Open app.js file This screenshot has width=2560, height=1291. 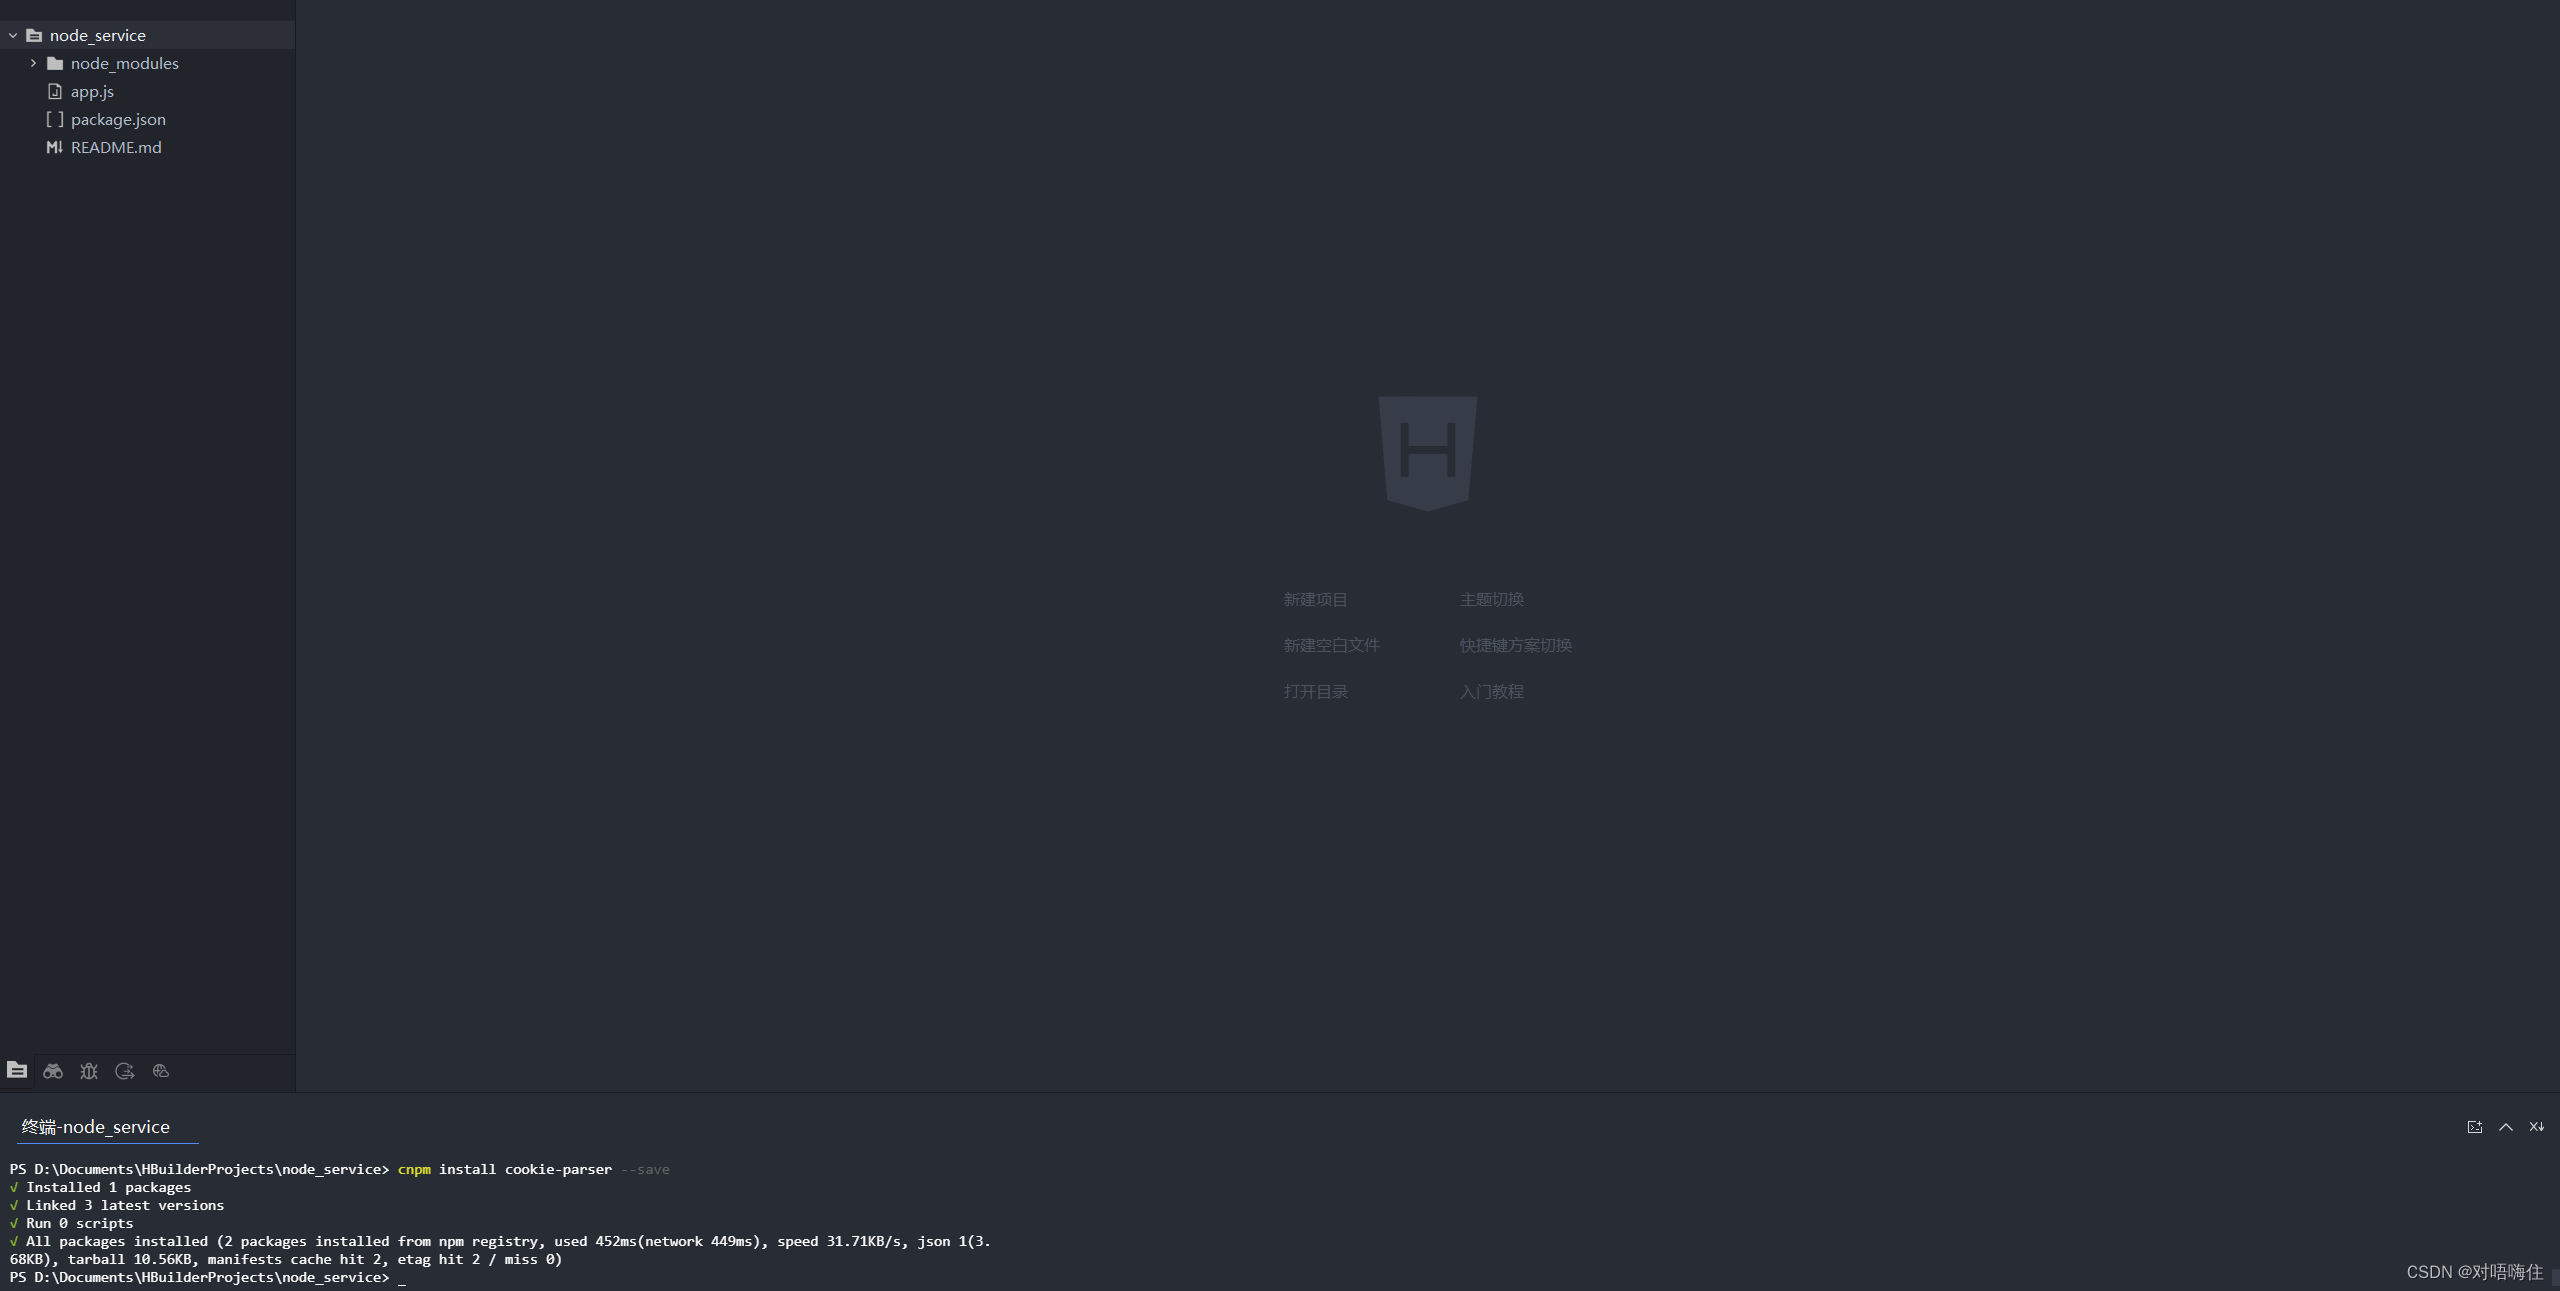[92, 91]
